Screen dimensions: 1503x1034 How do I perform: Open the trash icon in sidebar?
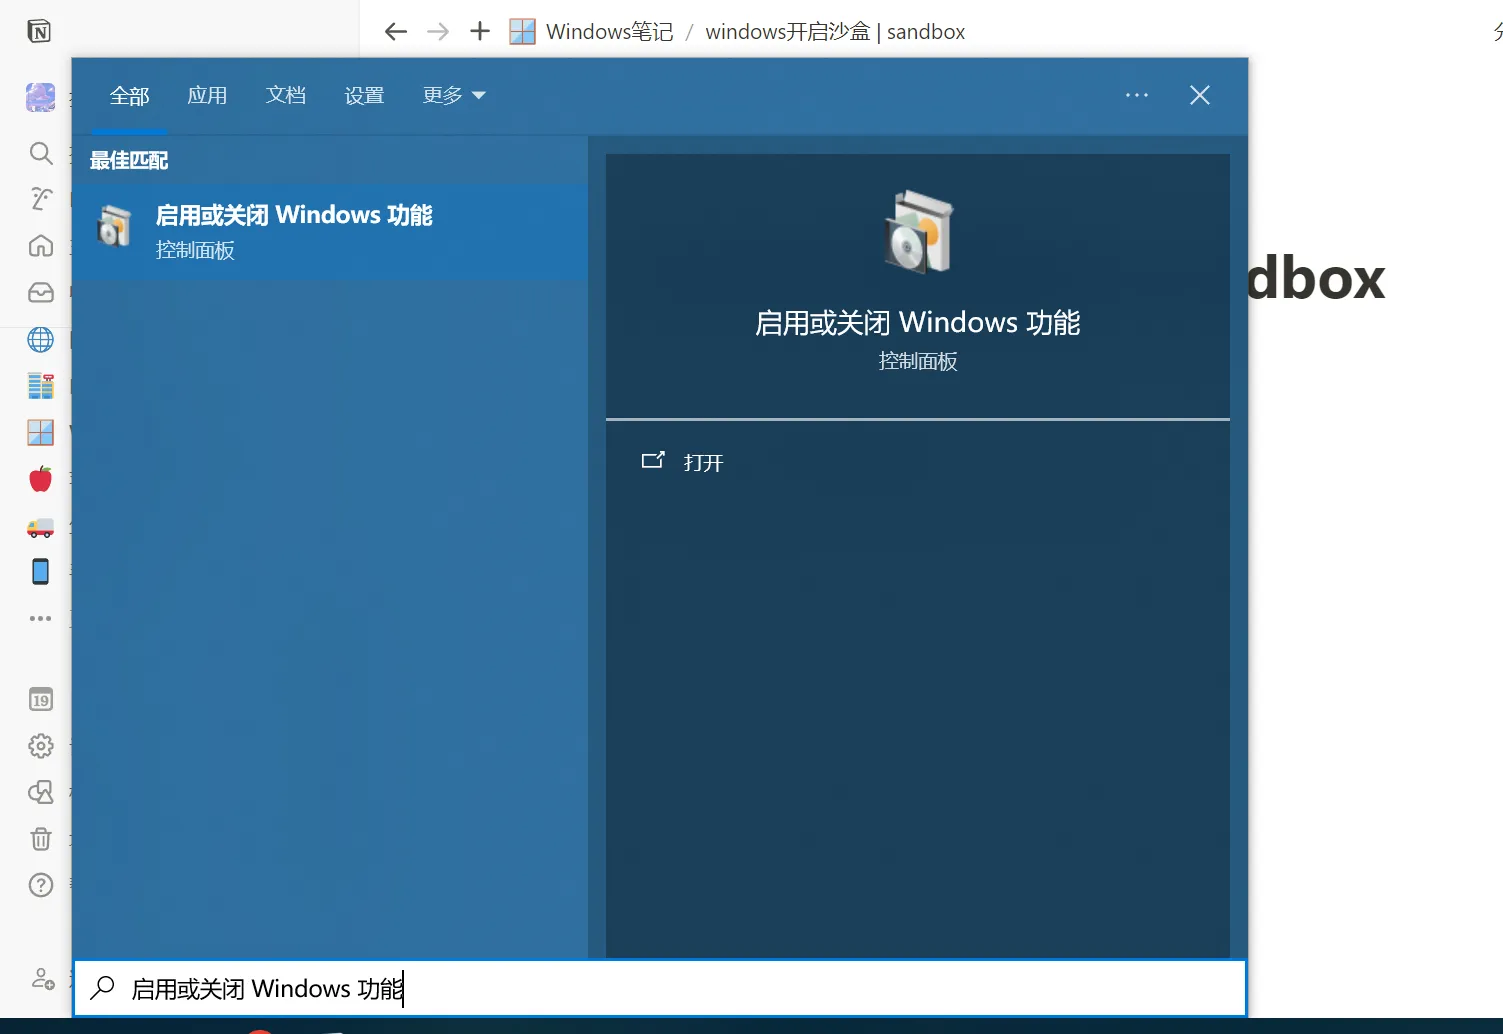pyautogui.click(x=41, y=838)
